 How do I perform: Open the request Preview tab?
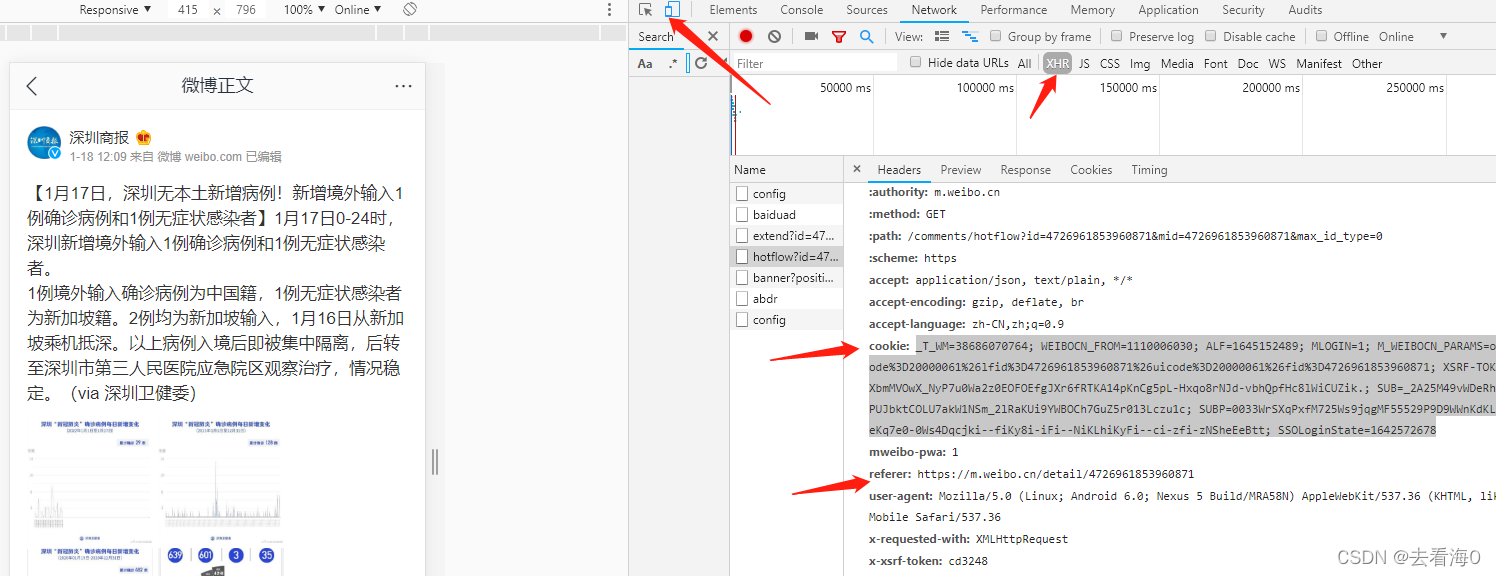(x=961, y=170)
